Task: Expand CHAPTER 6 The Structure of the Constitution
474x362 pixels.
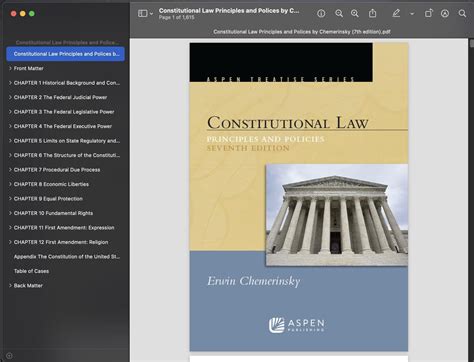Action: (10, 155)
